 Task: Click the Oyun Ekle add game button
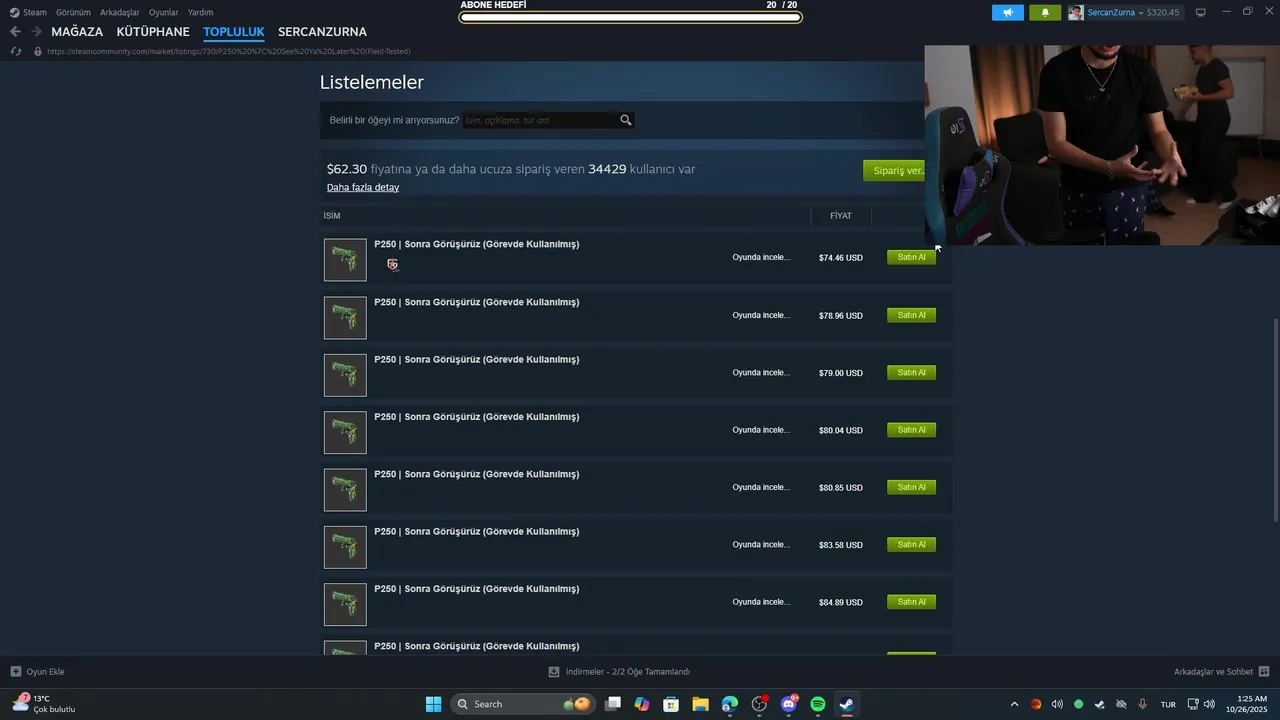click(x=37, y=672)
